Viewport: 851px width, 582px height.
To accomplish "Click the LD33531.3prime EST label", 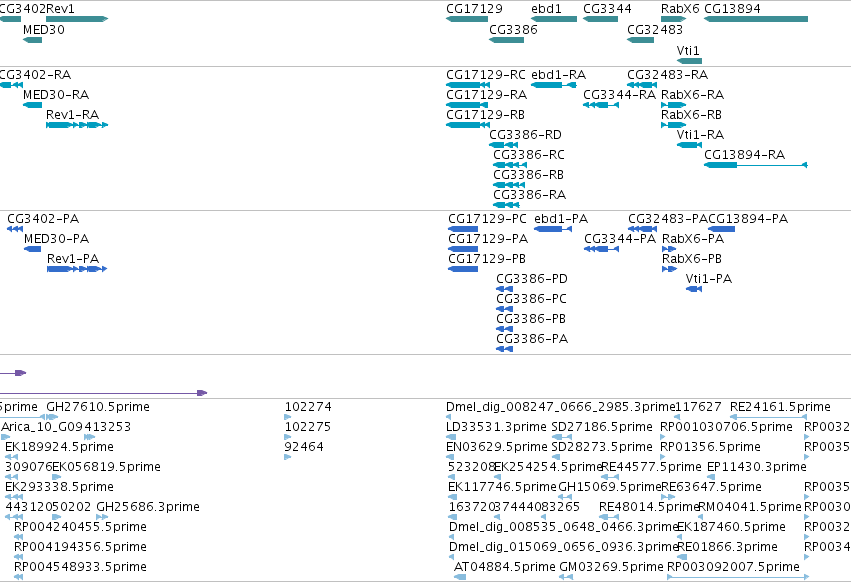I will coord(496,427).
